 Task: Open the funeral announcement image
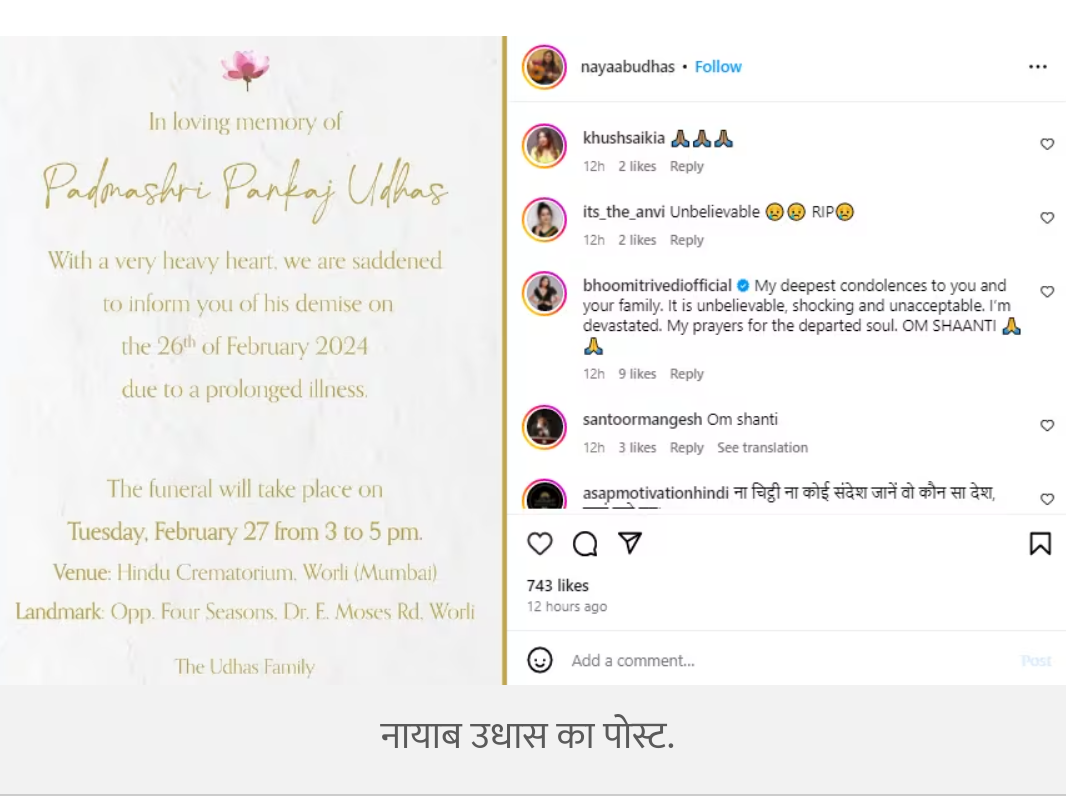click(x=251, y=360)
